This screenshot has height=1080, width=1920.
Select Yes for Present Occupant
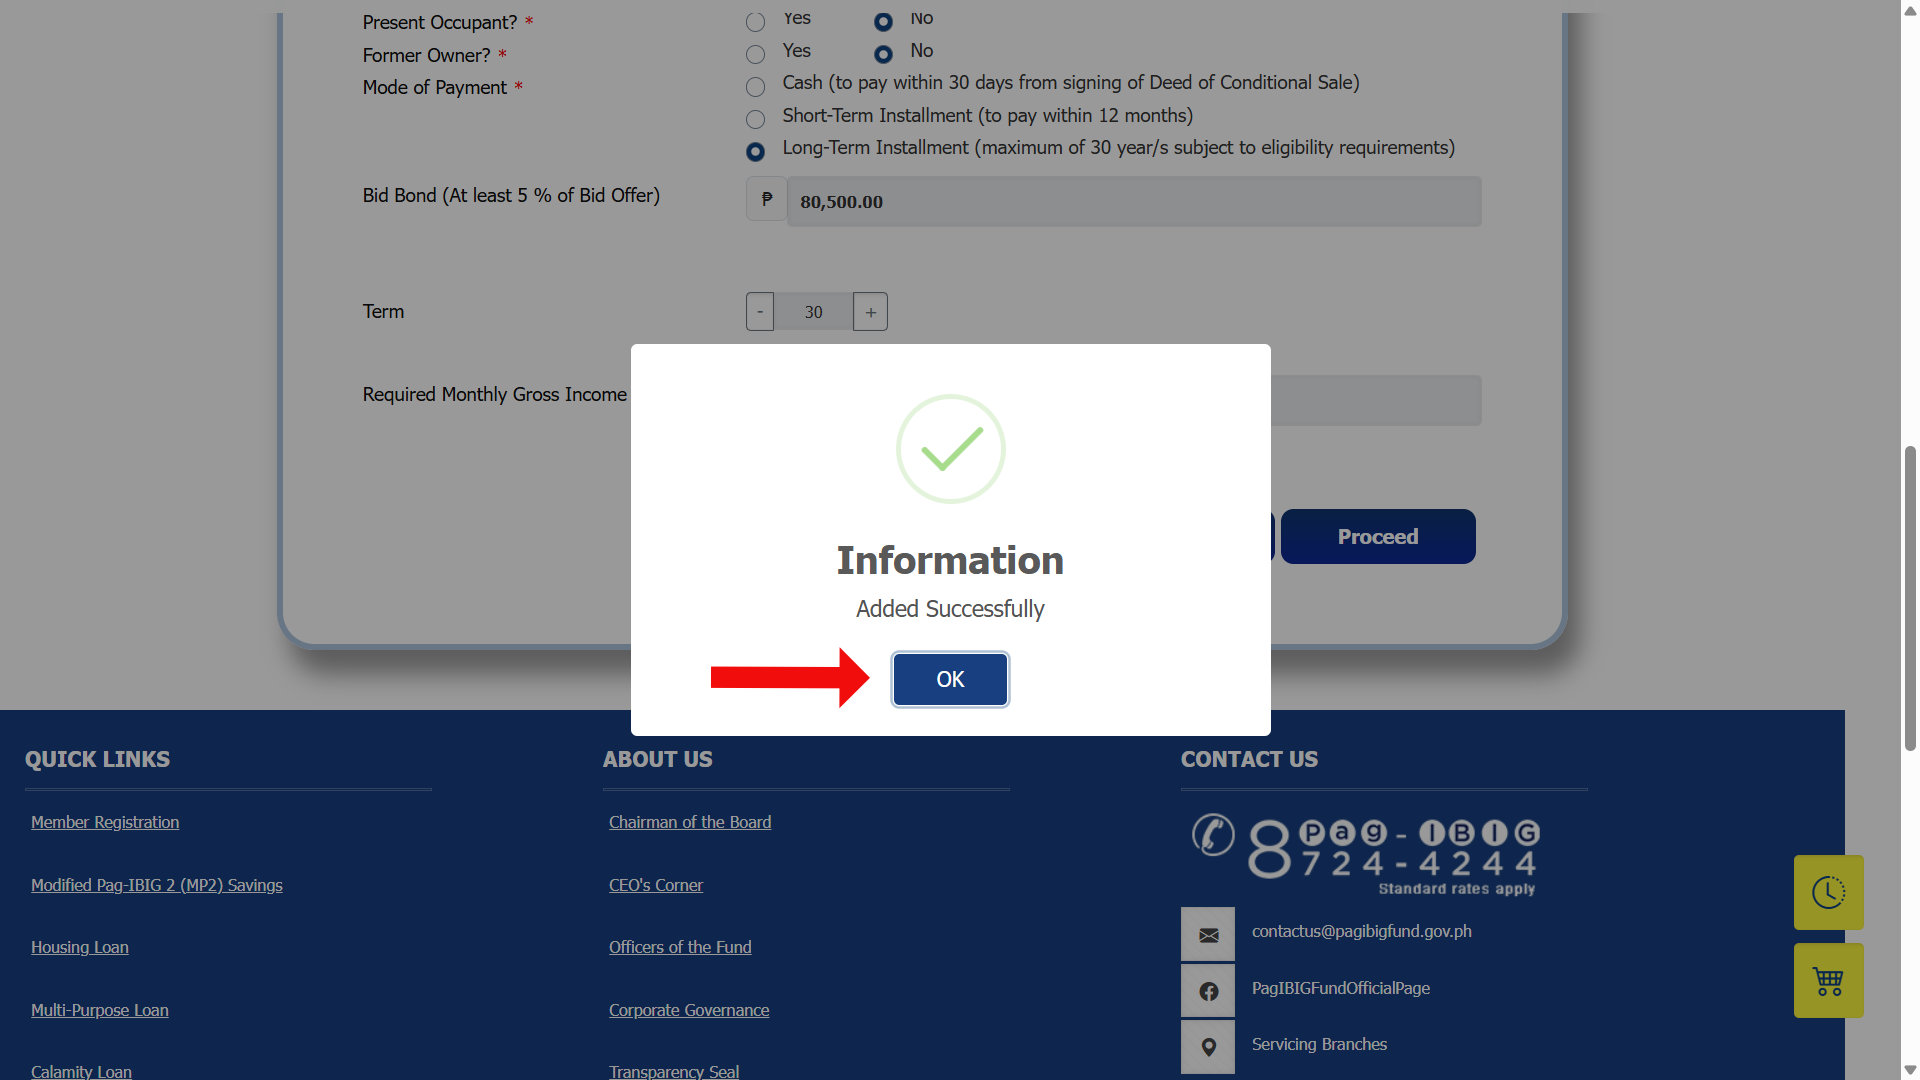pyautogui.click(x=755, y=22)
